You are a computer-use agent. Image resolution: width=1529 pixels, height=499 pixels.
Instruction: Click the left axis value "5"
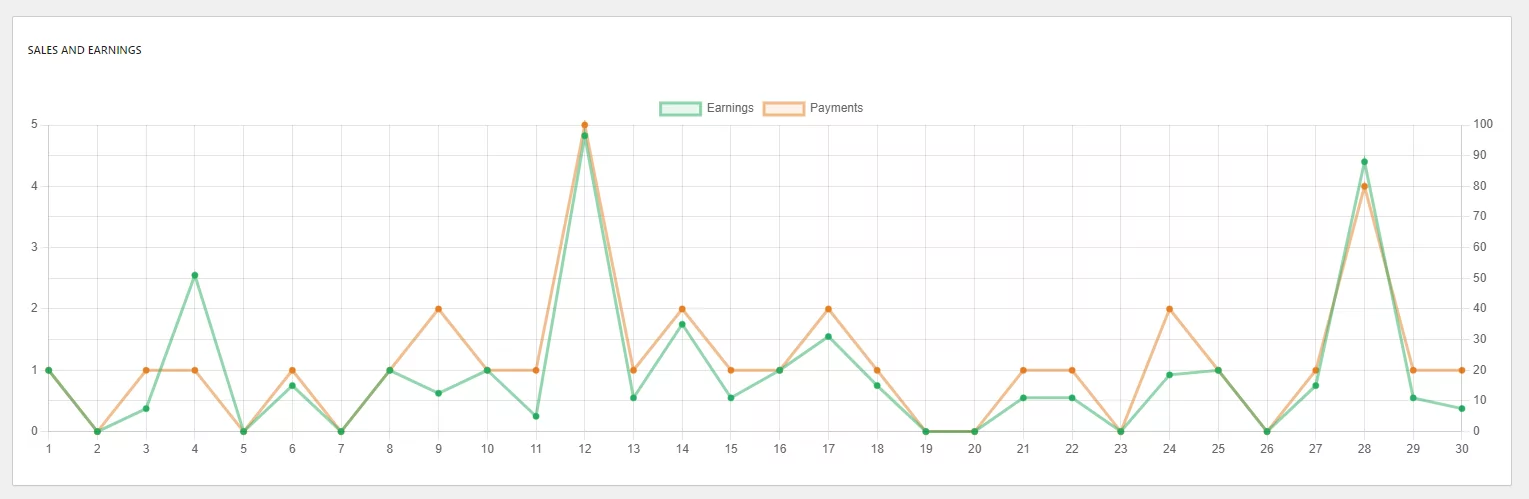pyautogui.click(x=34, y=125)
